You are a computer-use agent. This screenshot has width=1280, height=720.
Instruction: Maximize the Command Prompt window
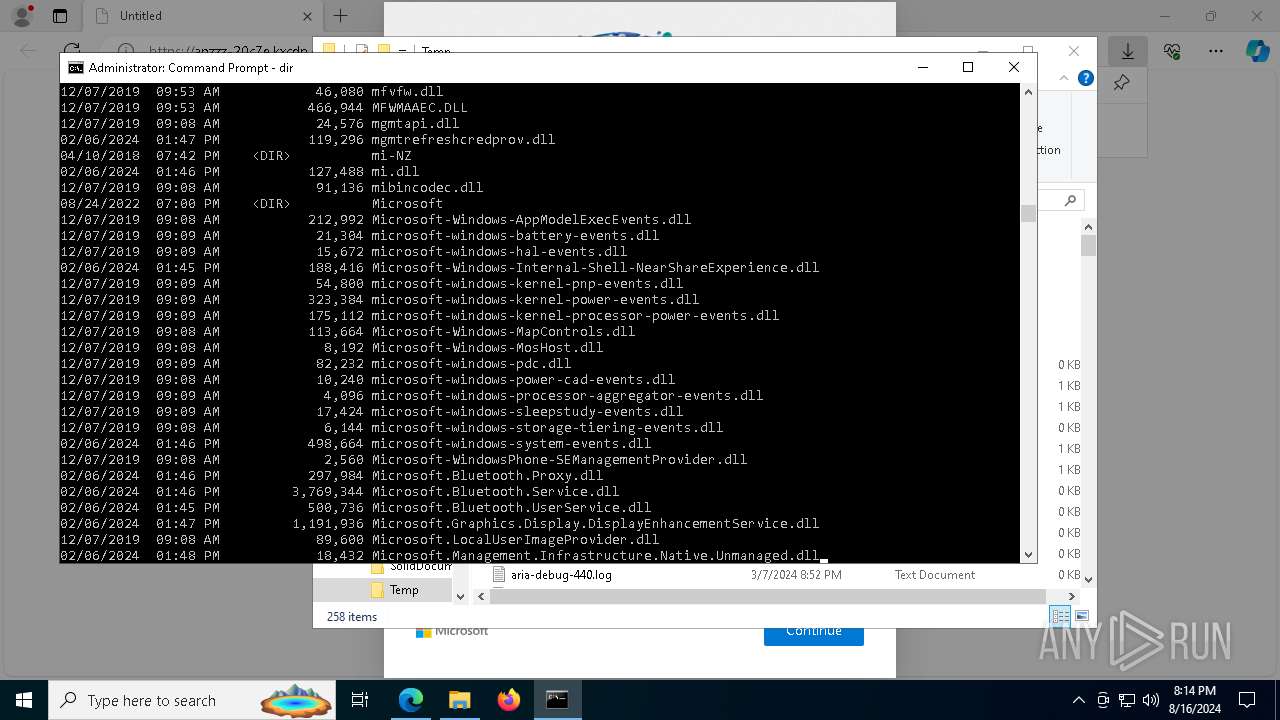pos(967,67)
